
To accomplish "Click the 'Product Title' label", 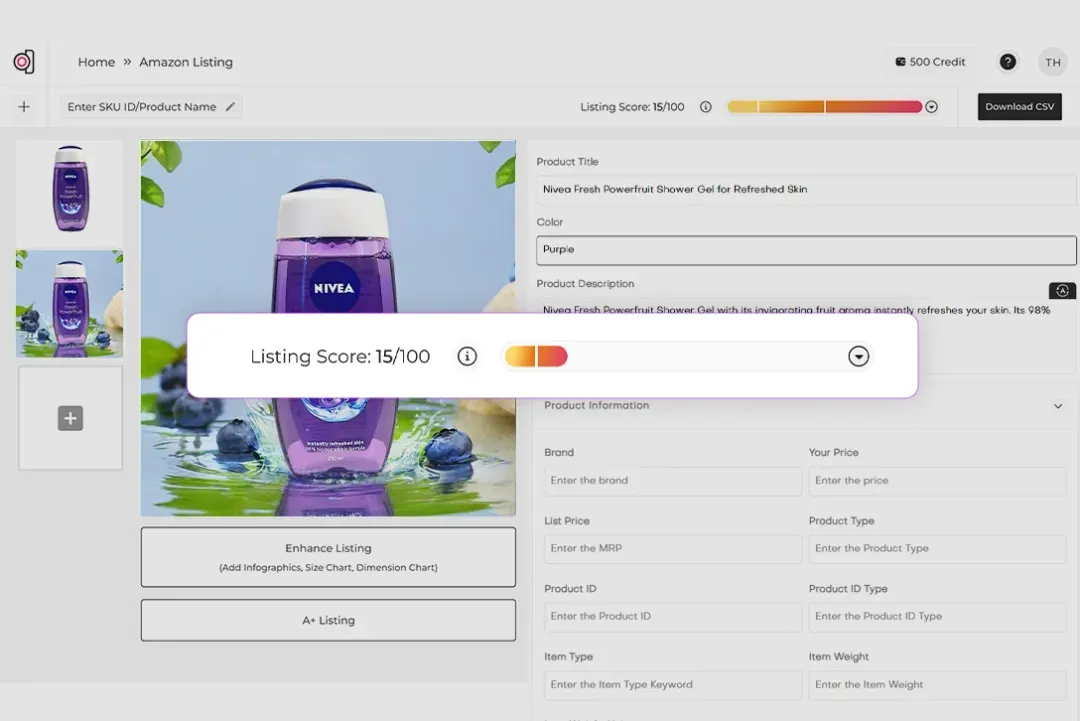I will (x=568, y=162).
